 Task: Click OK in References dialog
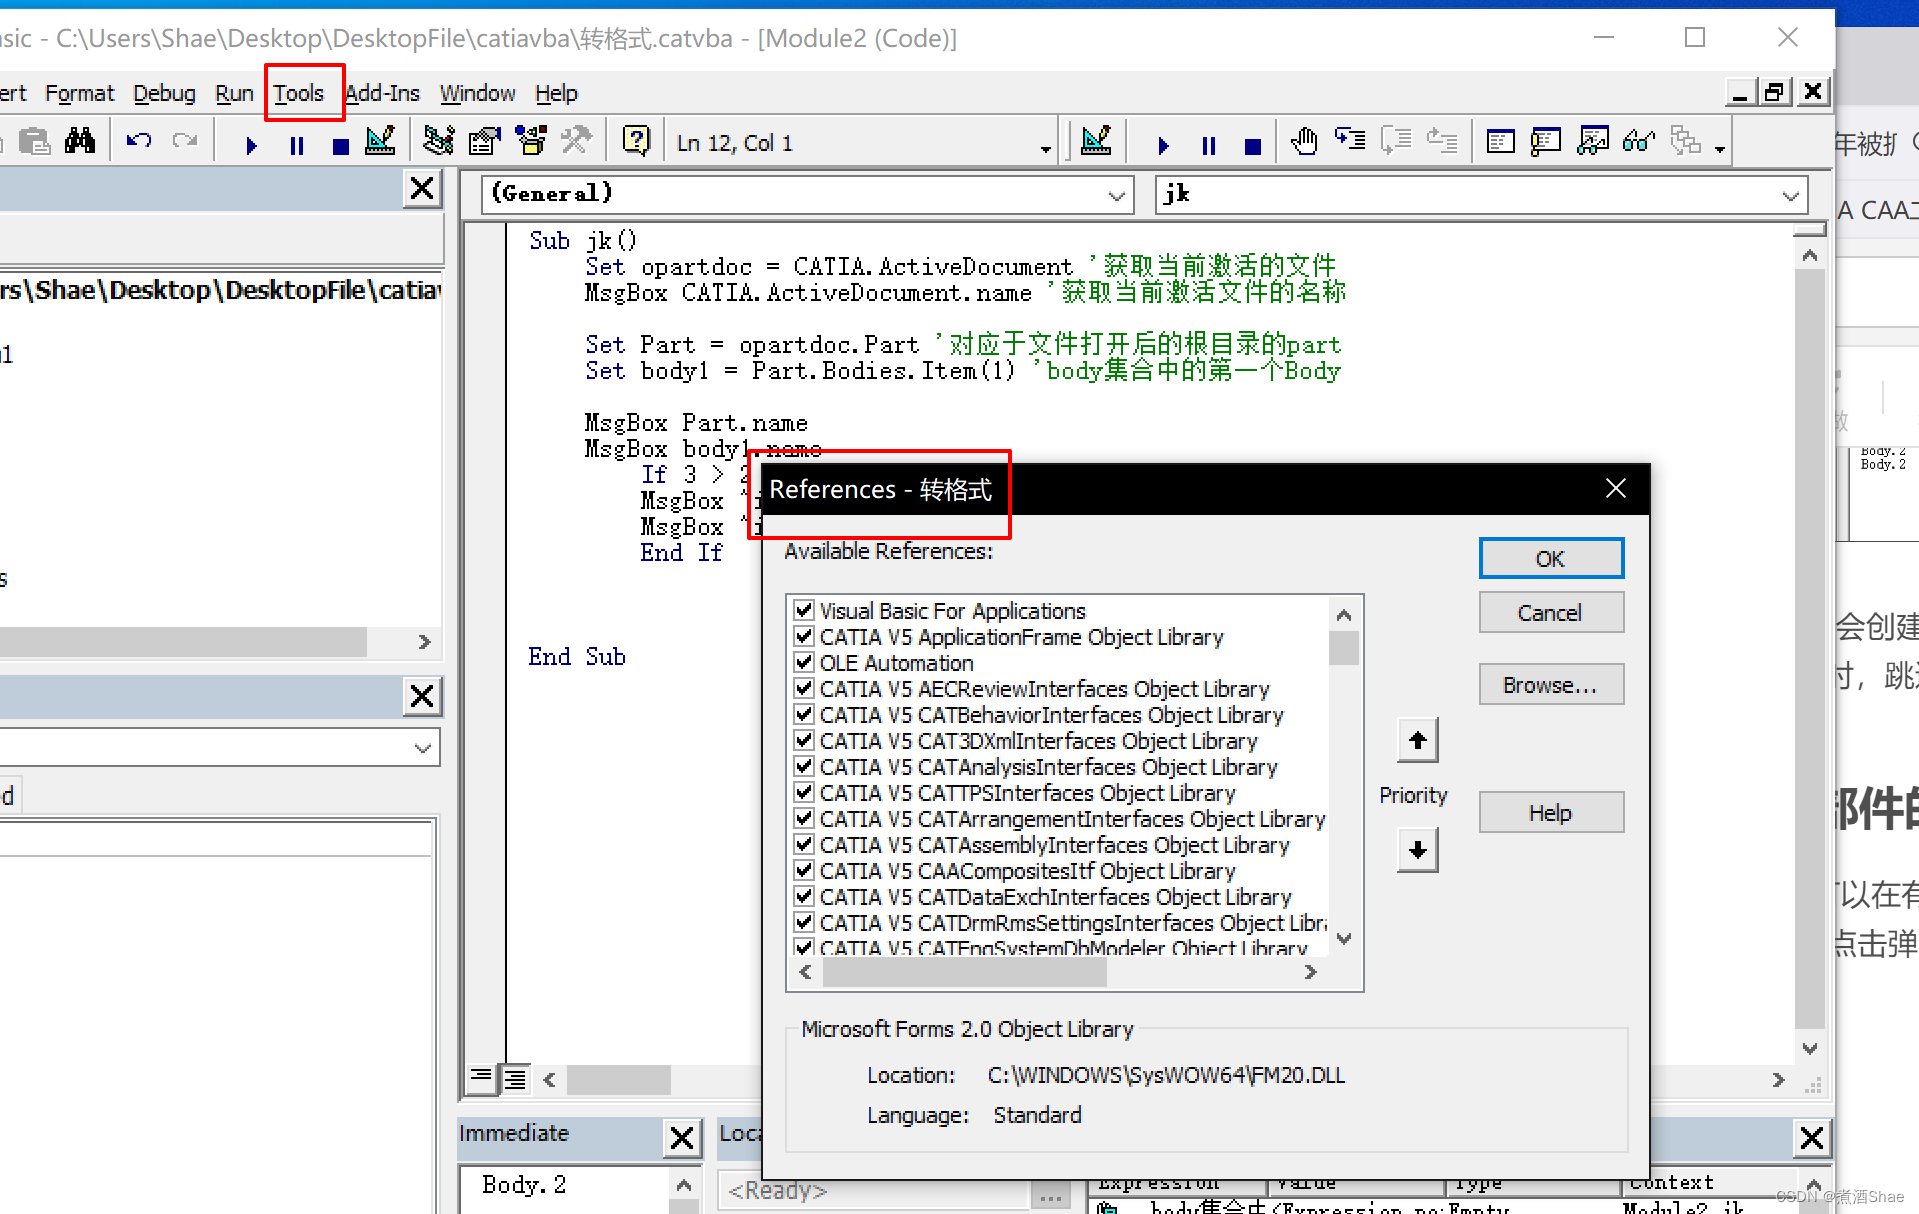[1551, 558]
